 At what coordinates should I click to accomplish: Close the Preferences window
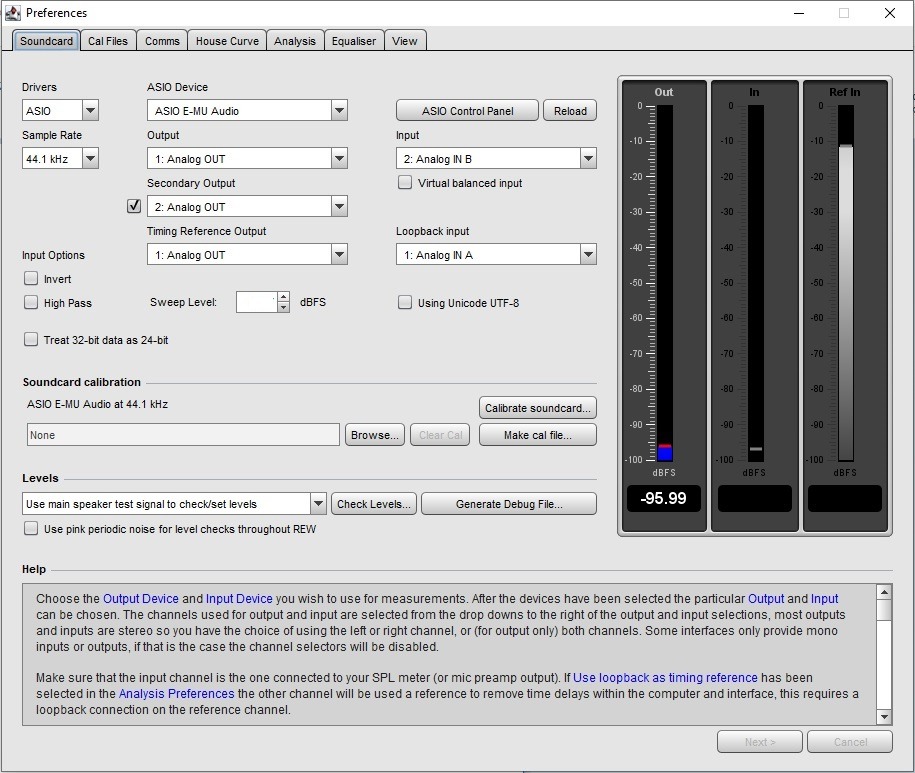[889, 13]
